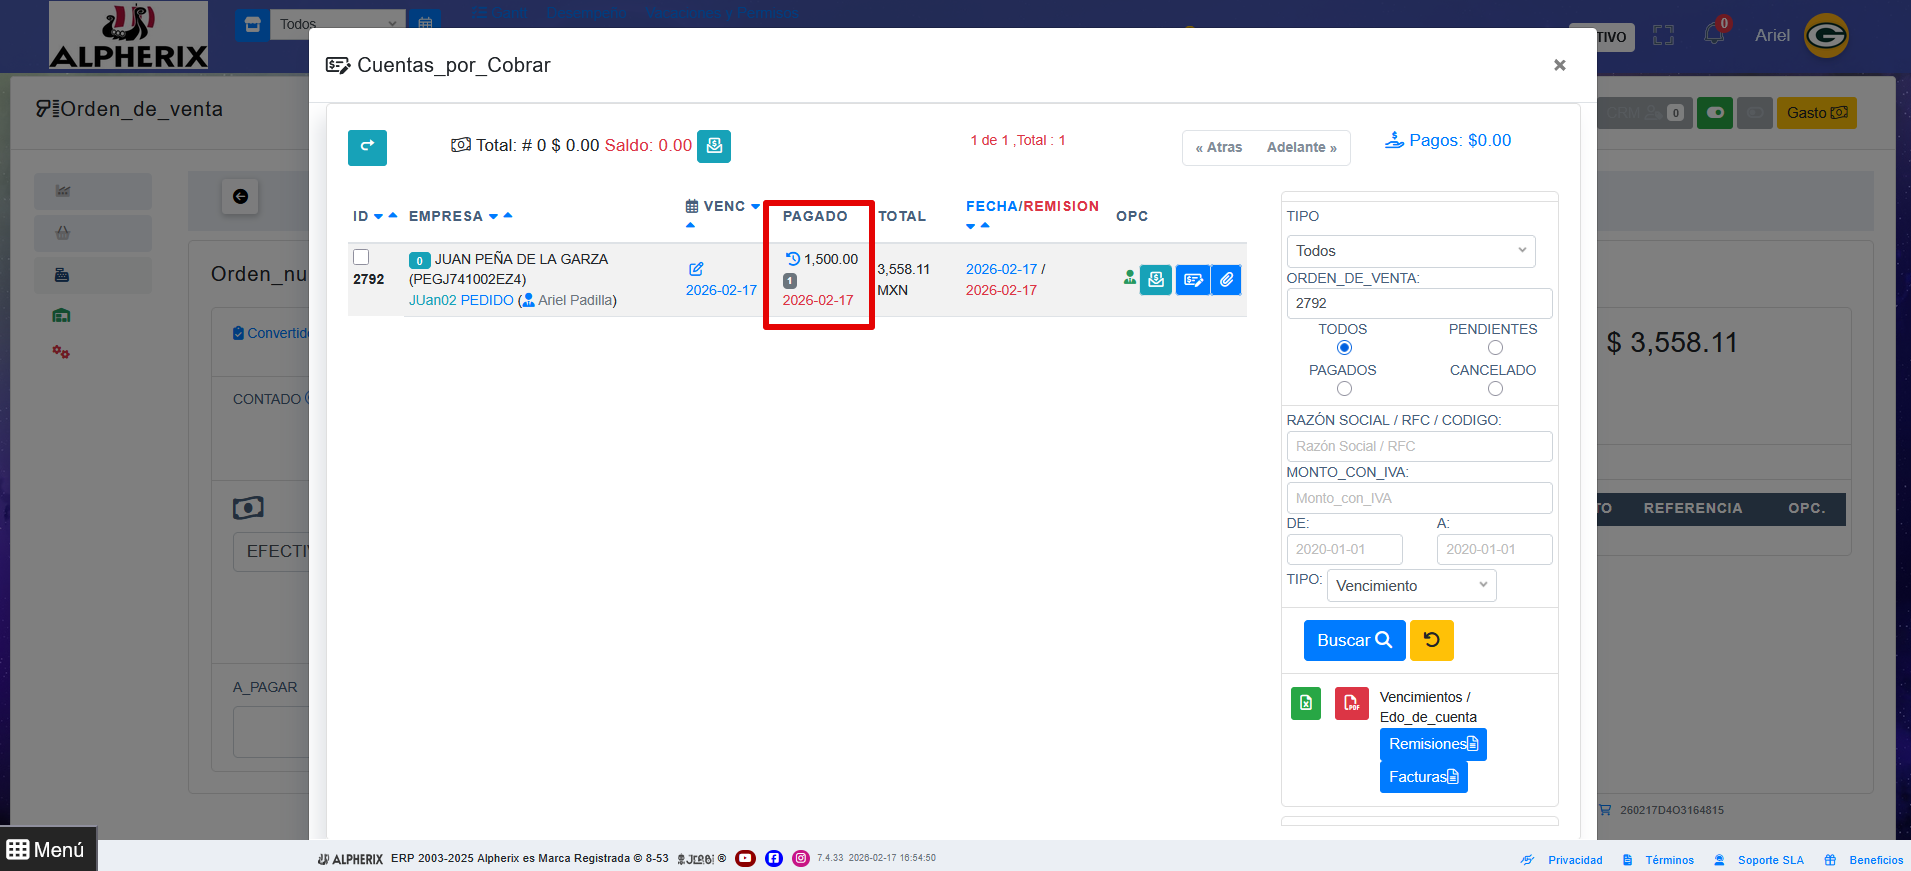Select the PENDIENTES radio button
This screenshot has height=871, width=1911.
coord(1495,348)
